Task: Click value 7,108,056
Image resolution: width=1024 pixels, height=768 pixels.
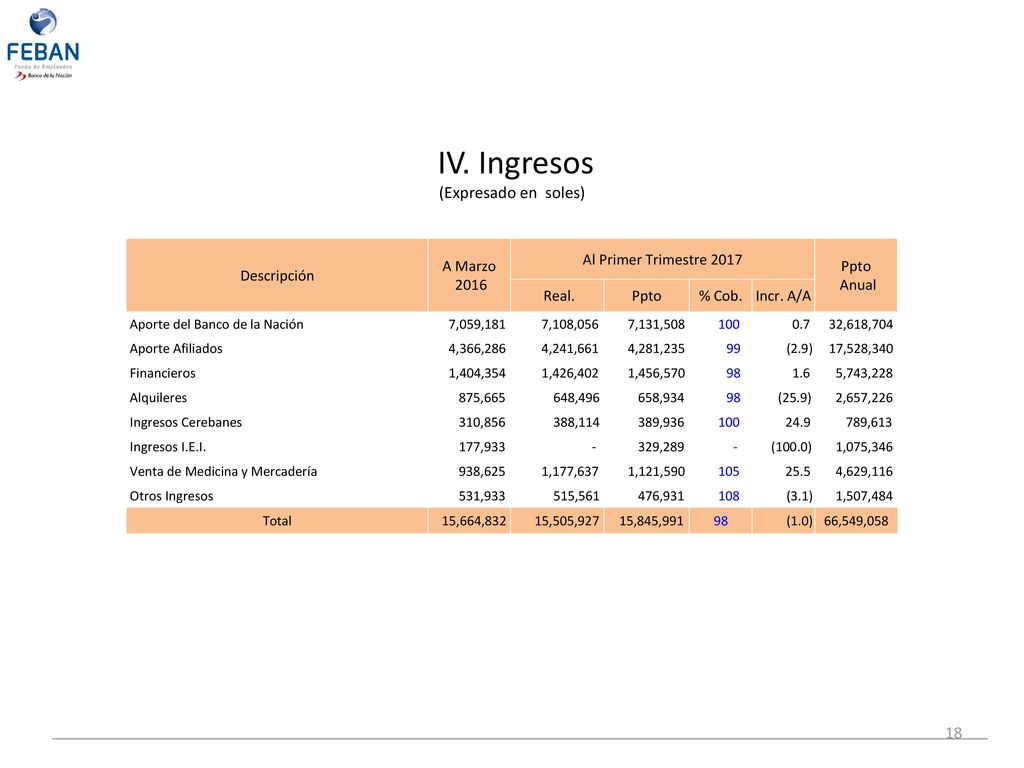Action: pos(569,325)
